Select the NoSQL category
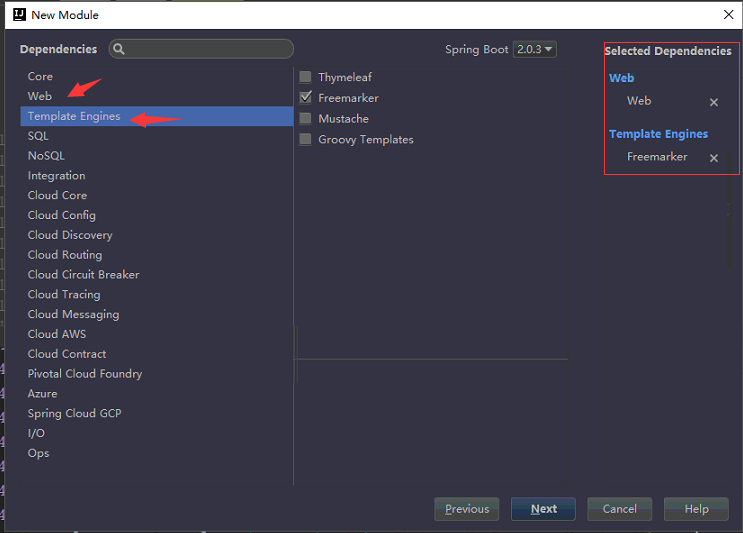 click(x=157, y=156)
